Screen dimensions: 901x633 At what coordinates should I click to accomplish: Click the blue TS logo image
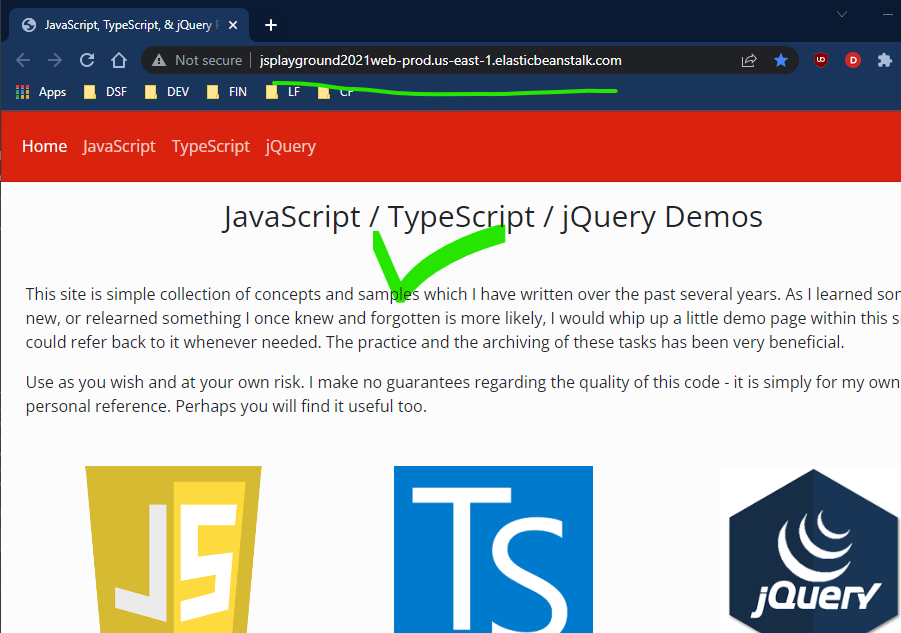click(493, 549)
